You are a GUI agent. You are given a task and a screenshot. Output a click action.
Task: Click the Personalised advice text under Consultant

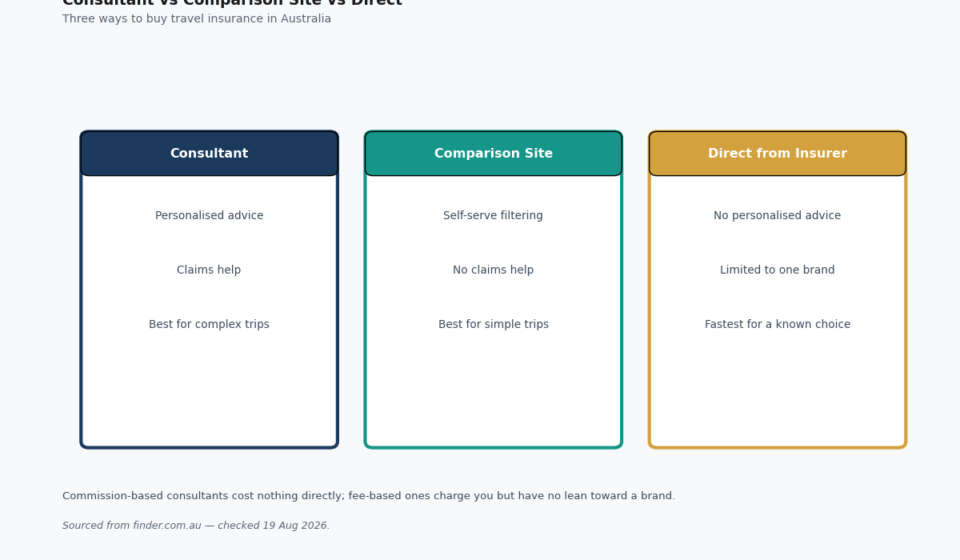click(x=209, y=215)
